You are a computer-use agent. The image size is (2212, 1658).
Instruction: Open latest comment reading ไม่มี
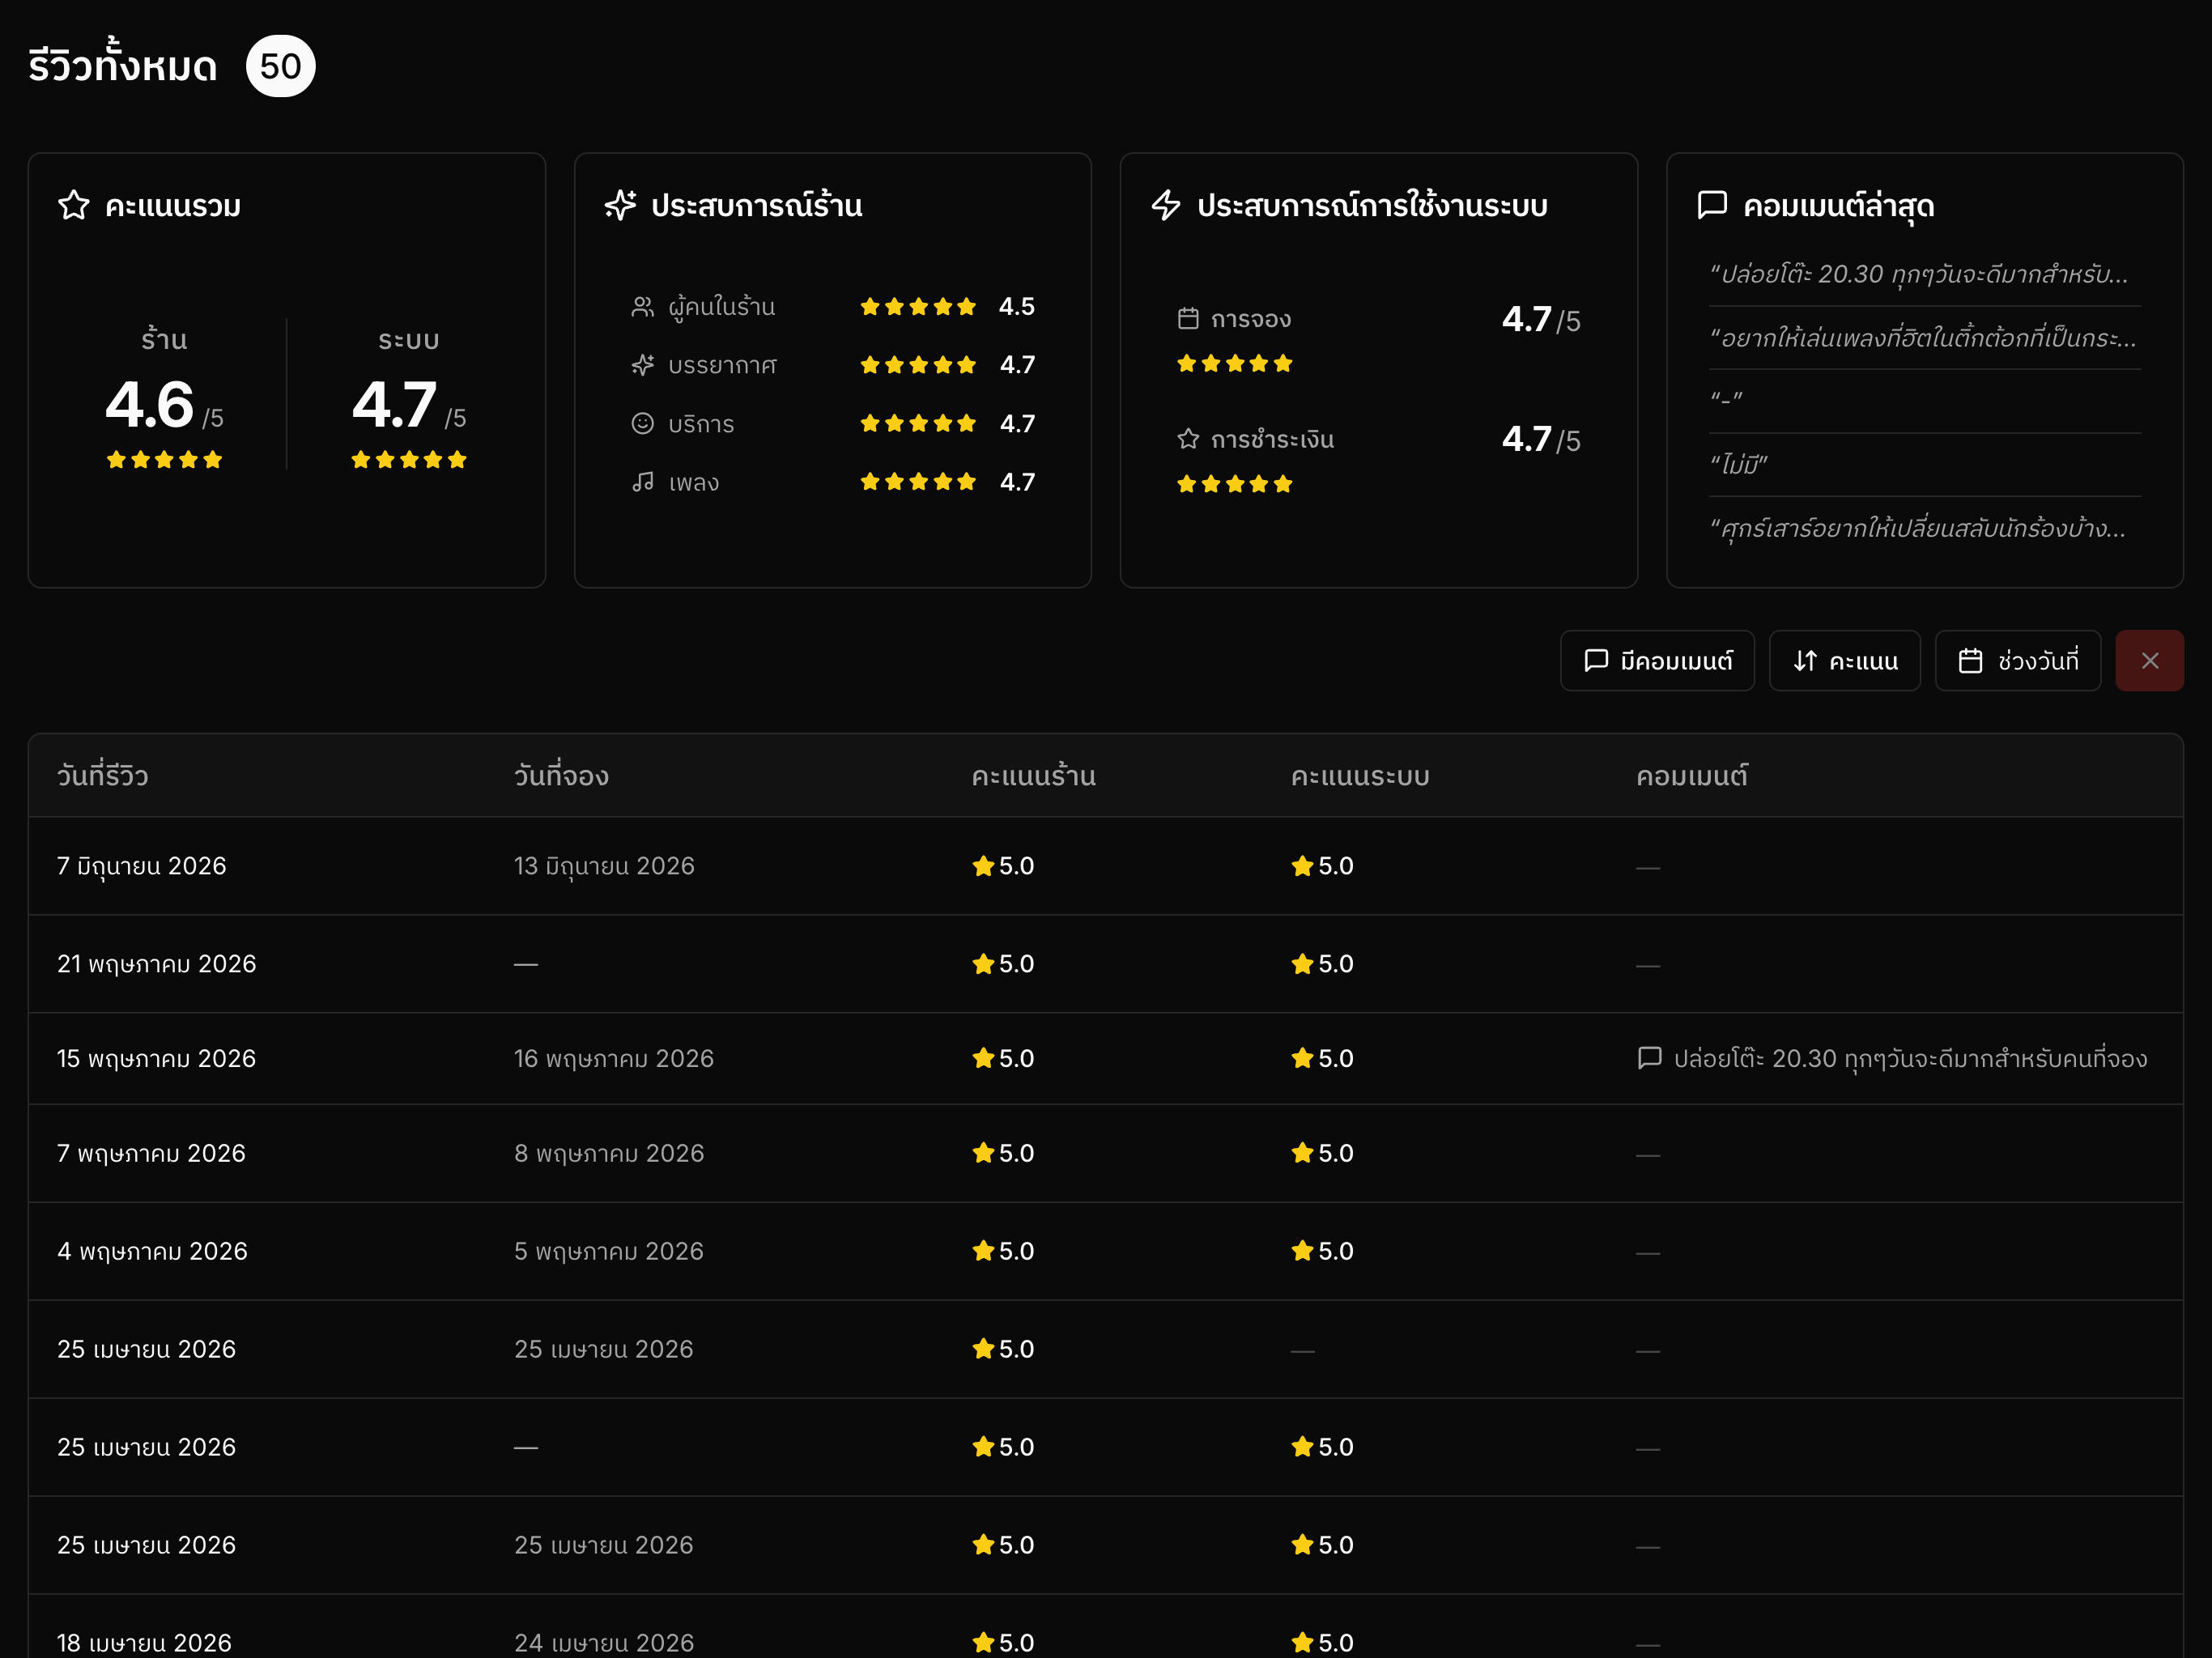pos(1739,464)
